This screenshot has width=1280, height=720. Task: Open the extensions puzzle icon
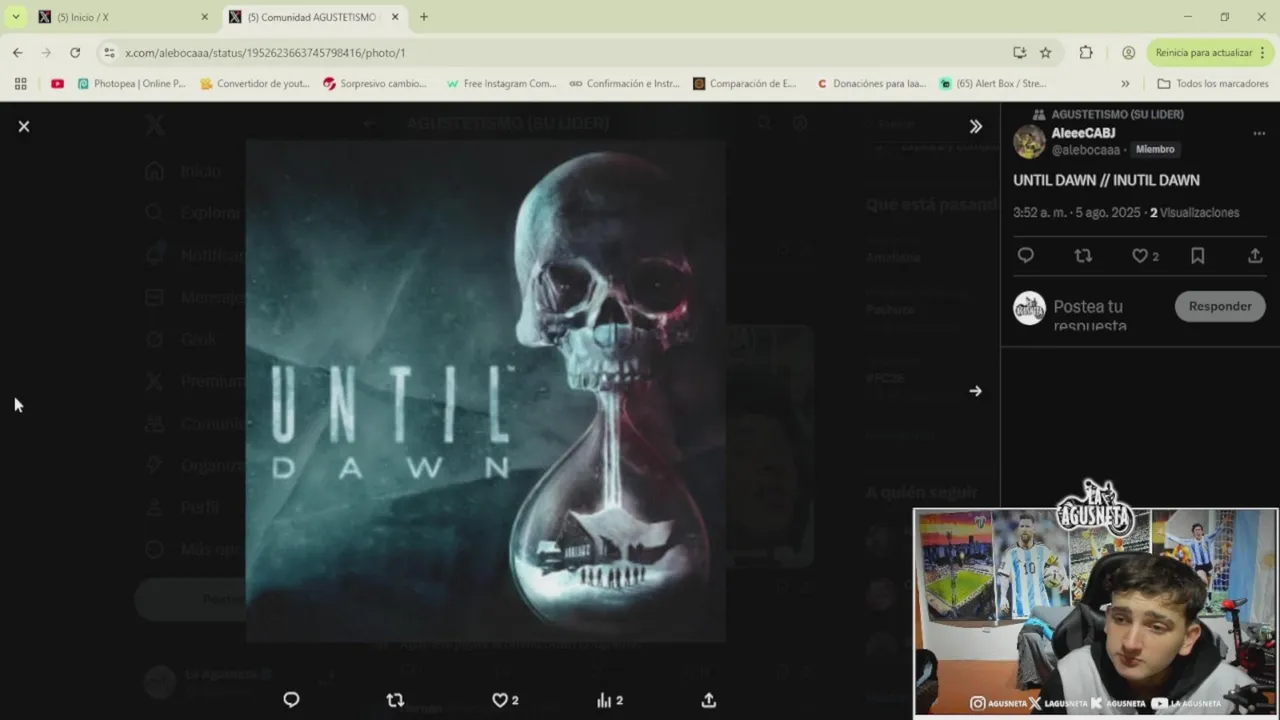point(1086,52)
